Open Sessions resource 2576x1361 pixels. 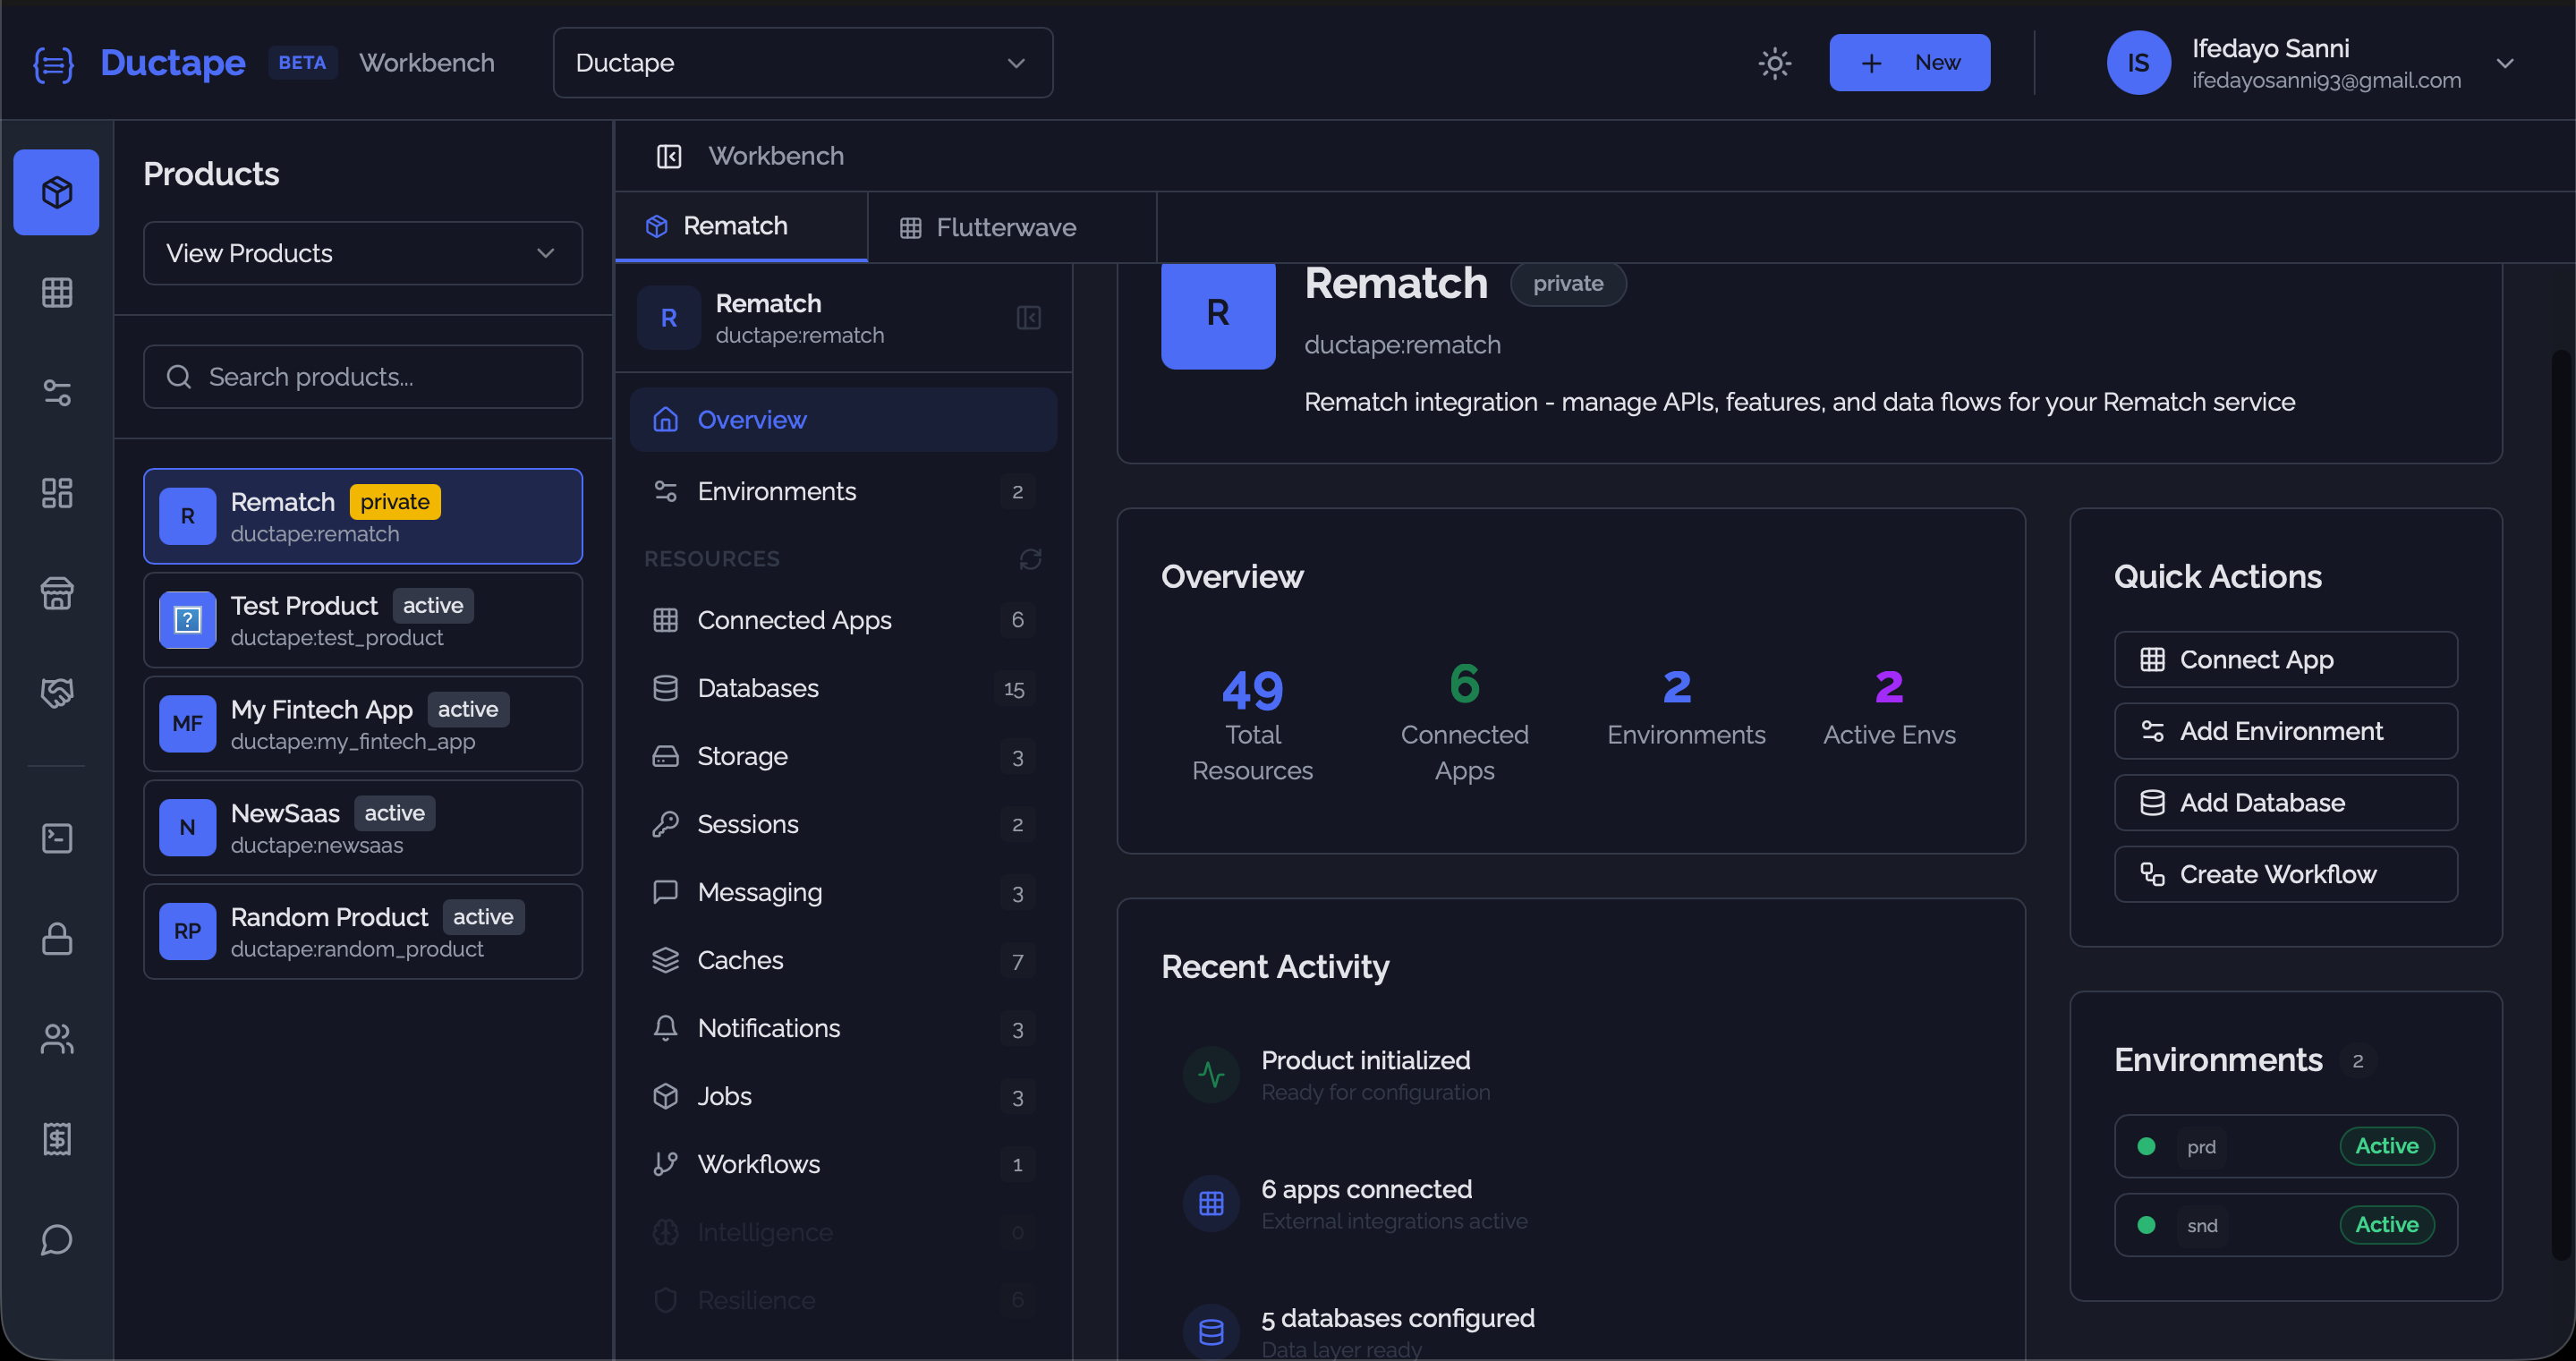[843, 824]
